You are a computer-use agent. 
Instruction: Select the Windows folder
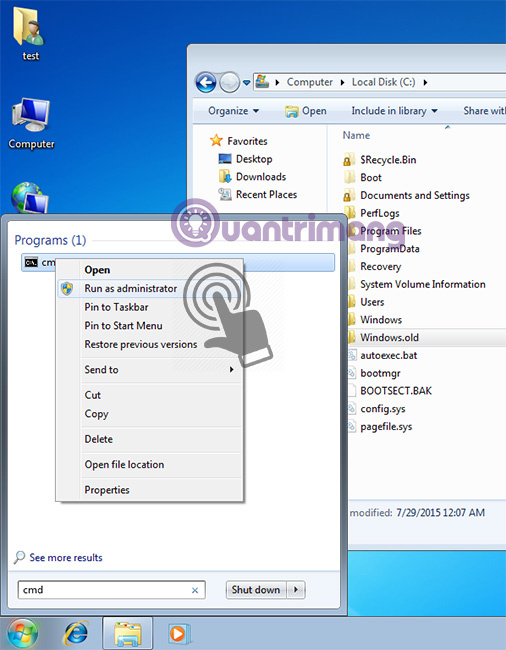pyautogui.click(x=373, y=320)
